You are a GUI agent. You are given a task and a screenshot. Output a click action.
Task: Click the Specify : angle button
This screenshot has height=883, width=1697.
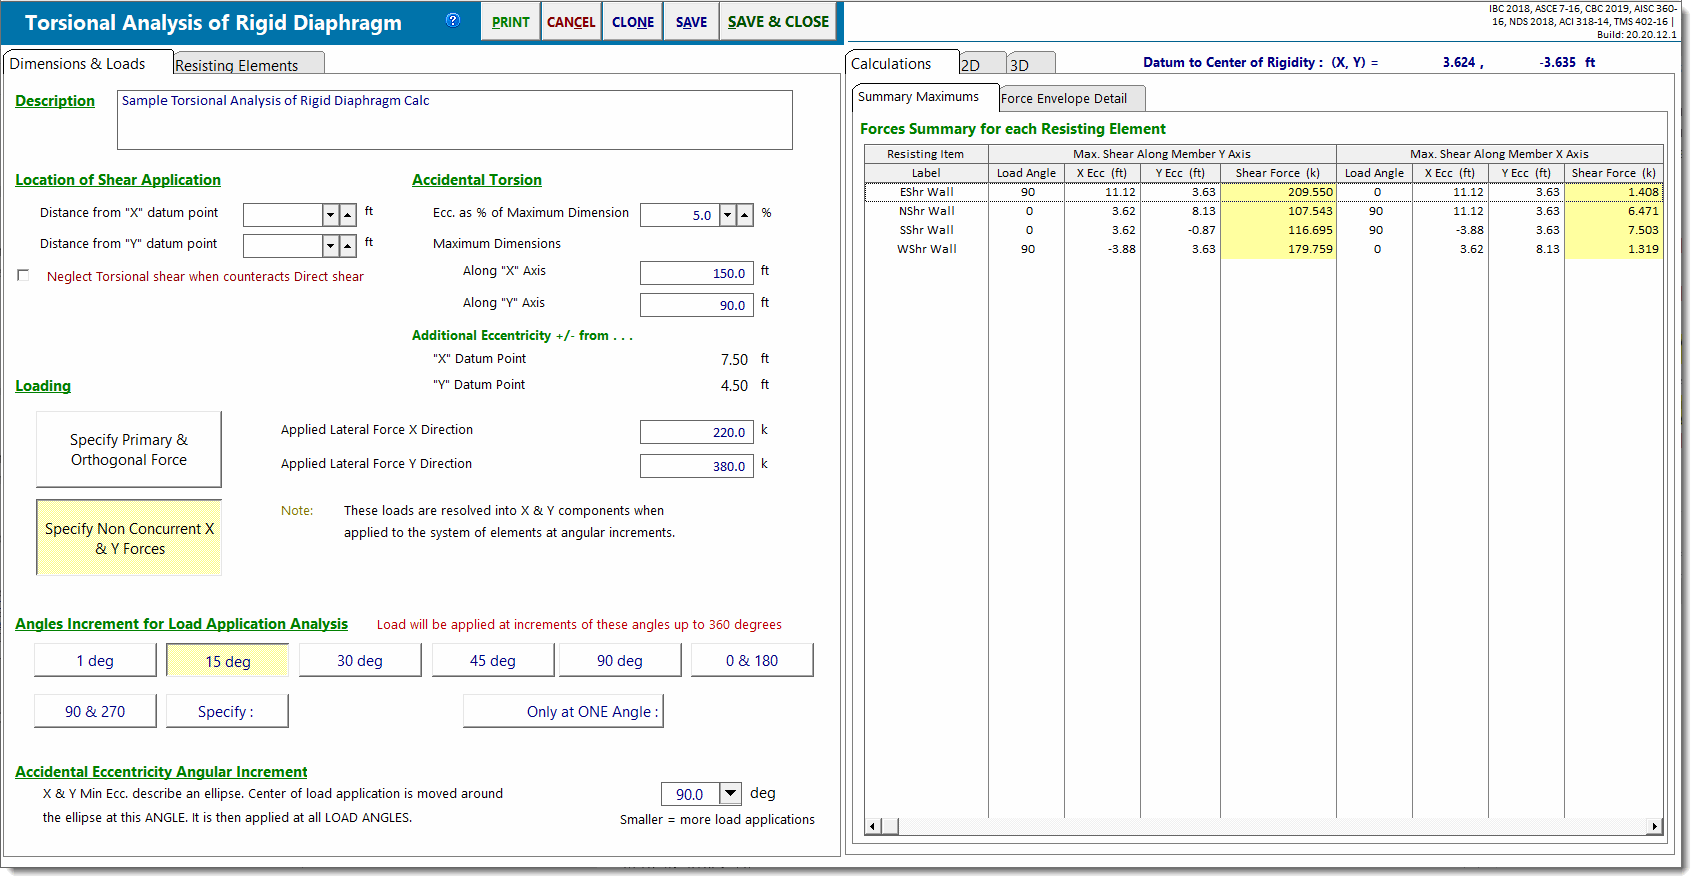226,712
